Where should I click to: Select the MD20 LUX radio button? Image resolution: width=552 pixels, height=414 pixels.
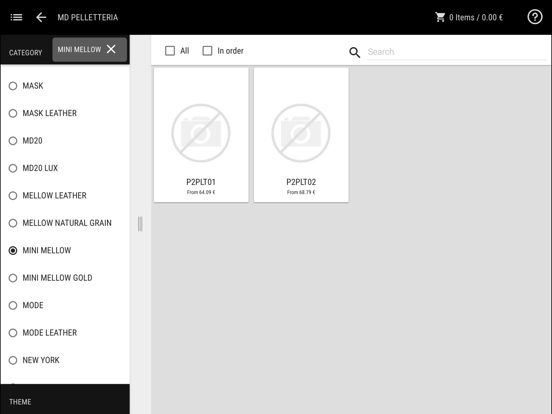click(x=13, y=168)
